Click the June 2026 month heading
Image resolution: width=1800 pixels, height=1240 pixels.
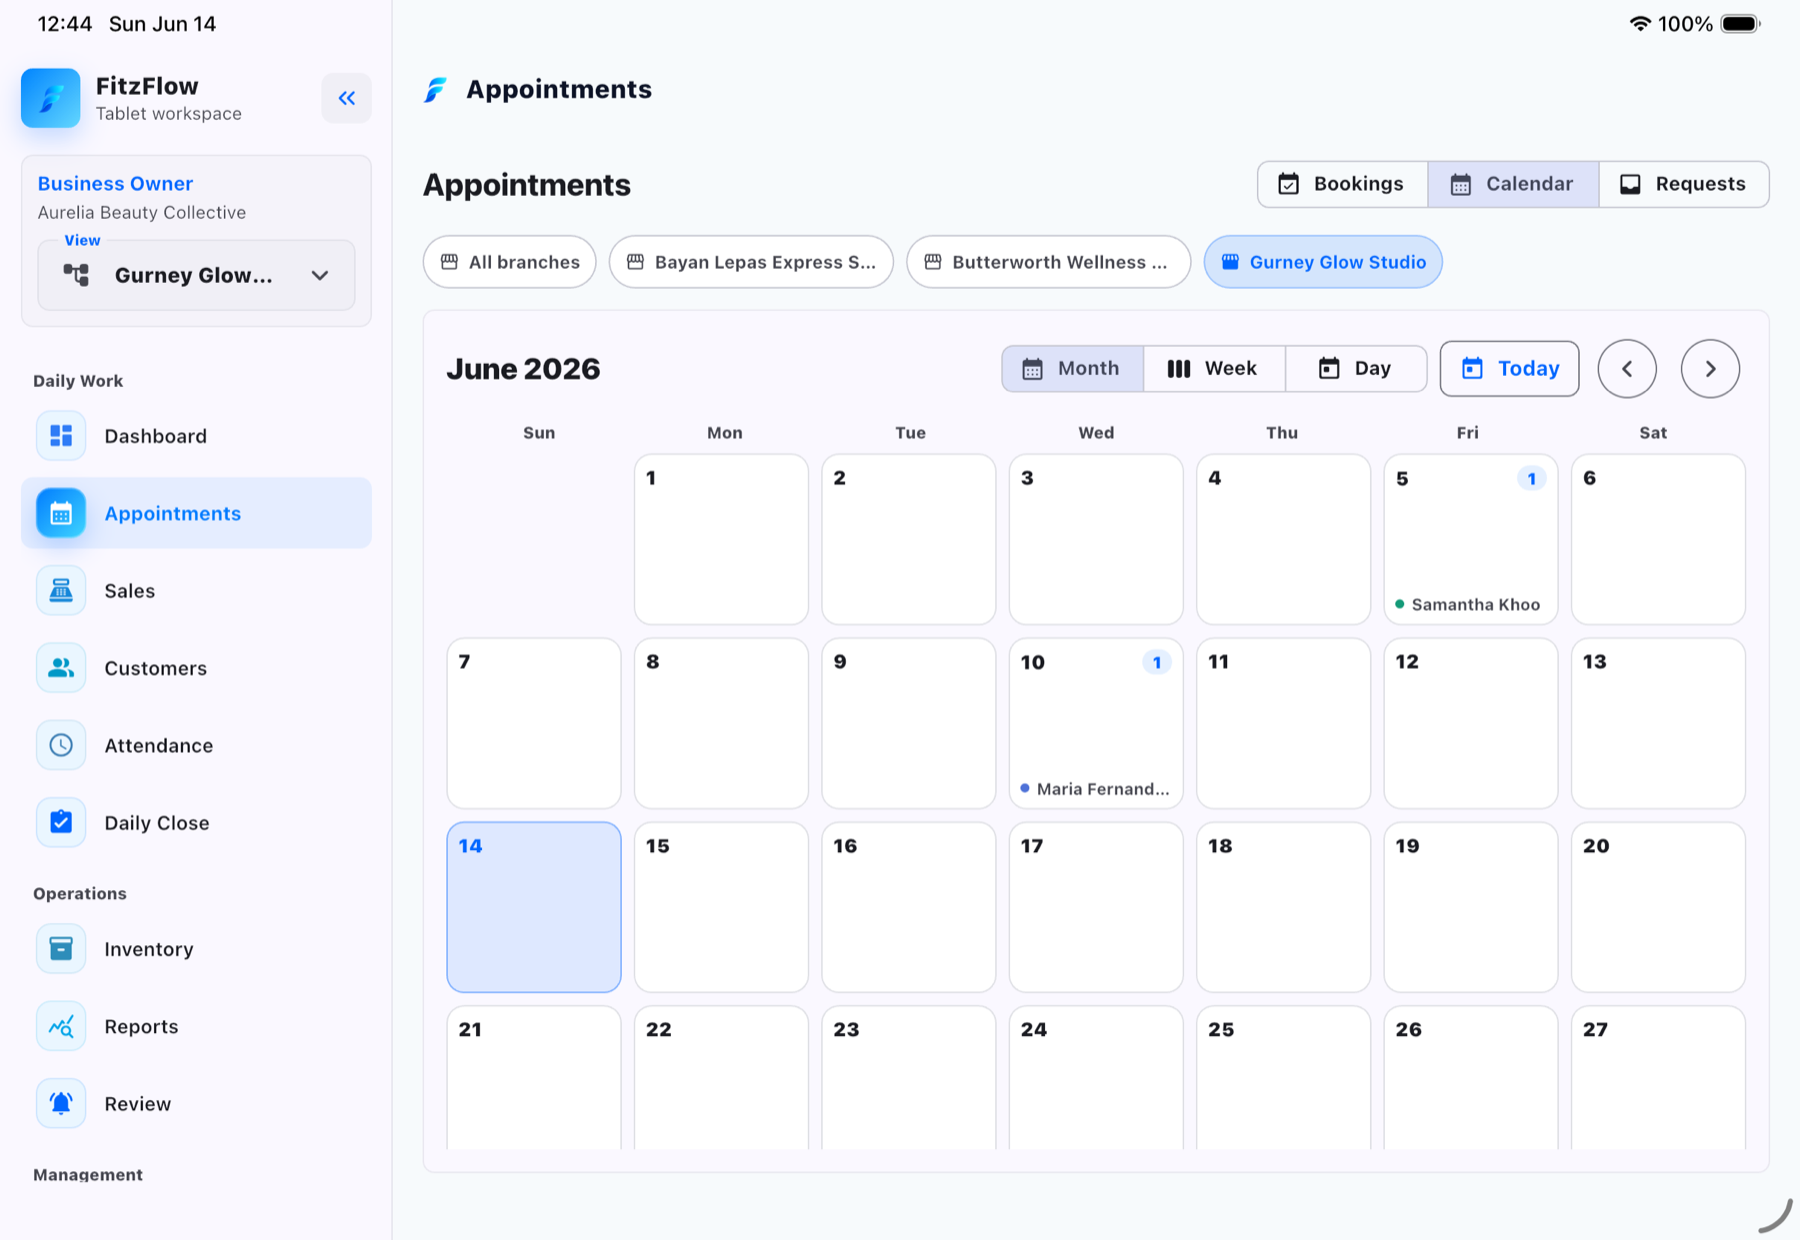click(x=523, y=369)
